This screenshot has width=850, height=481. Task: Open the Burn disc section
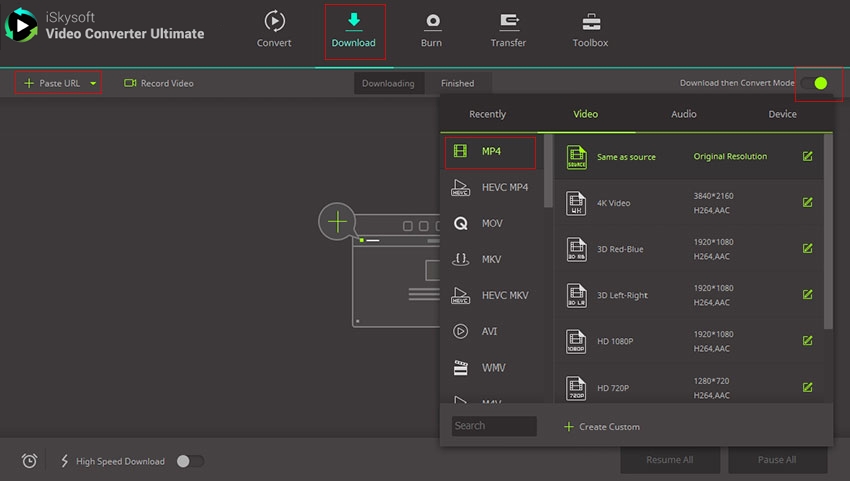coord(432,22)
